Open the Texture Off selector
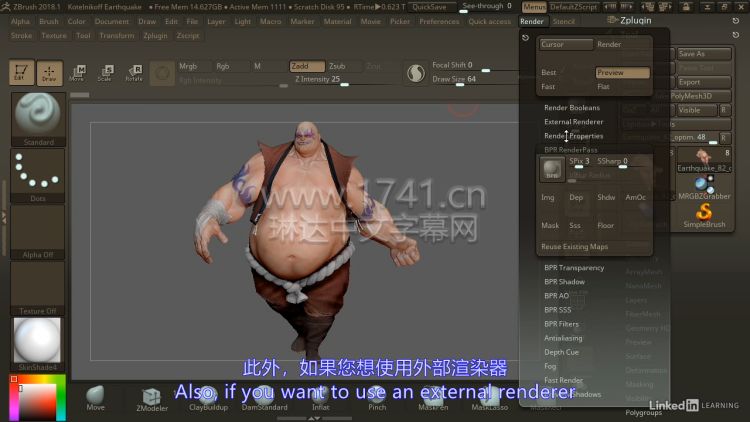 [38, 288]
